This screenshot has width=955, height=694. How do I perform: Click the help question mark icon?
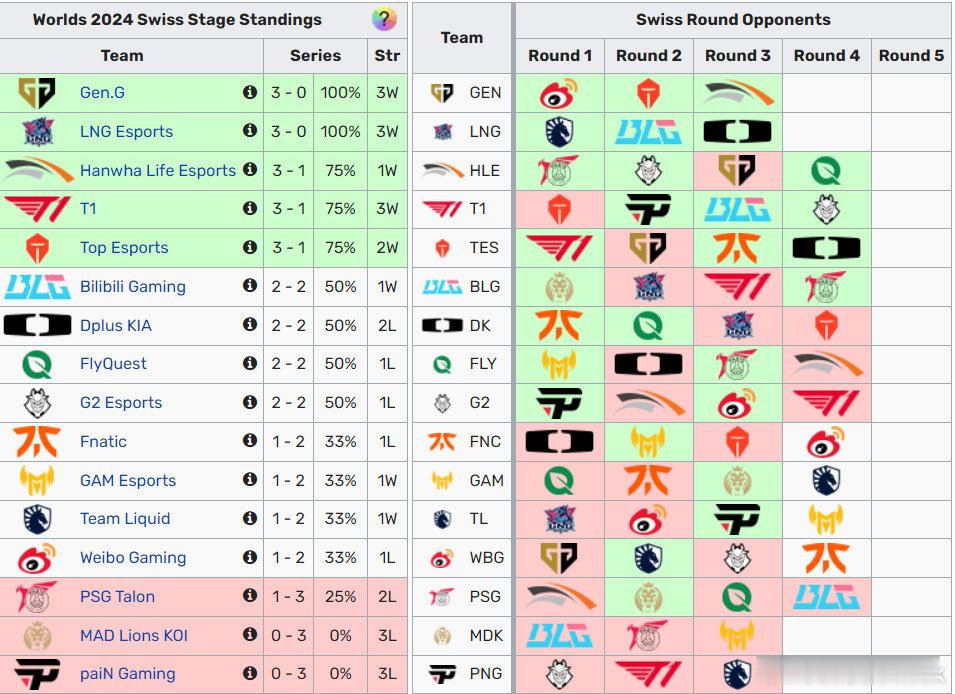coord(384,19)
